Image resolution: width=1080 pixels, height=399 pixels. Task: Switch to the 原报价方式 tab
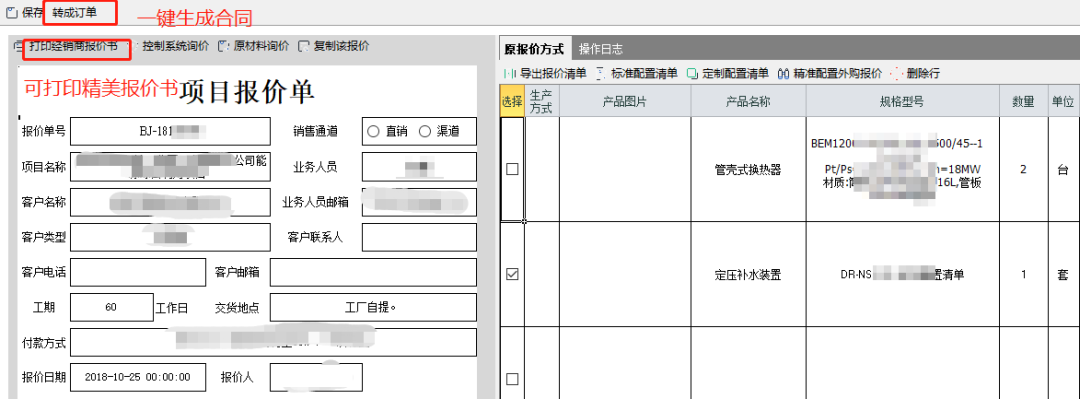534,50
